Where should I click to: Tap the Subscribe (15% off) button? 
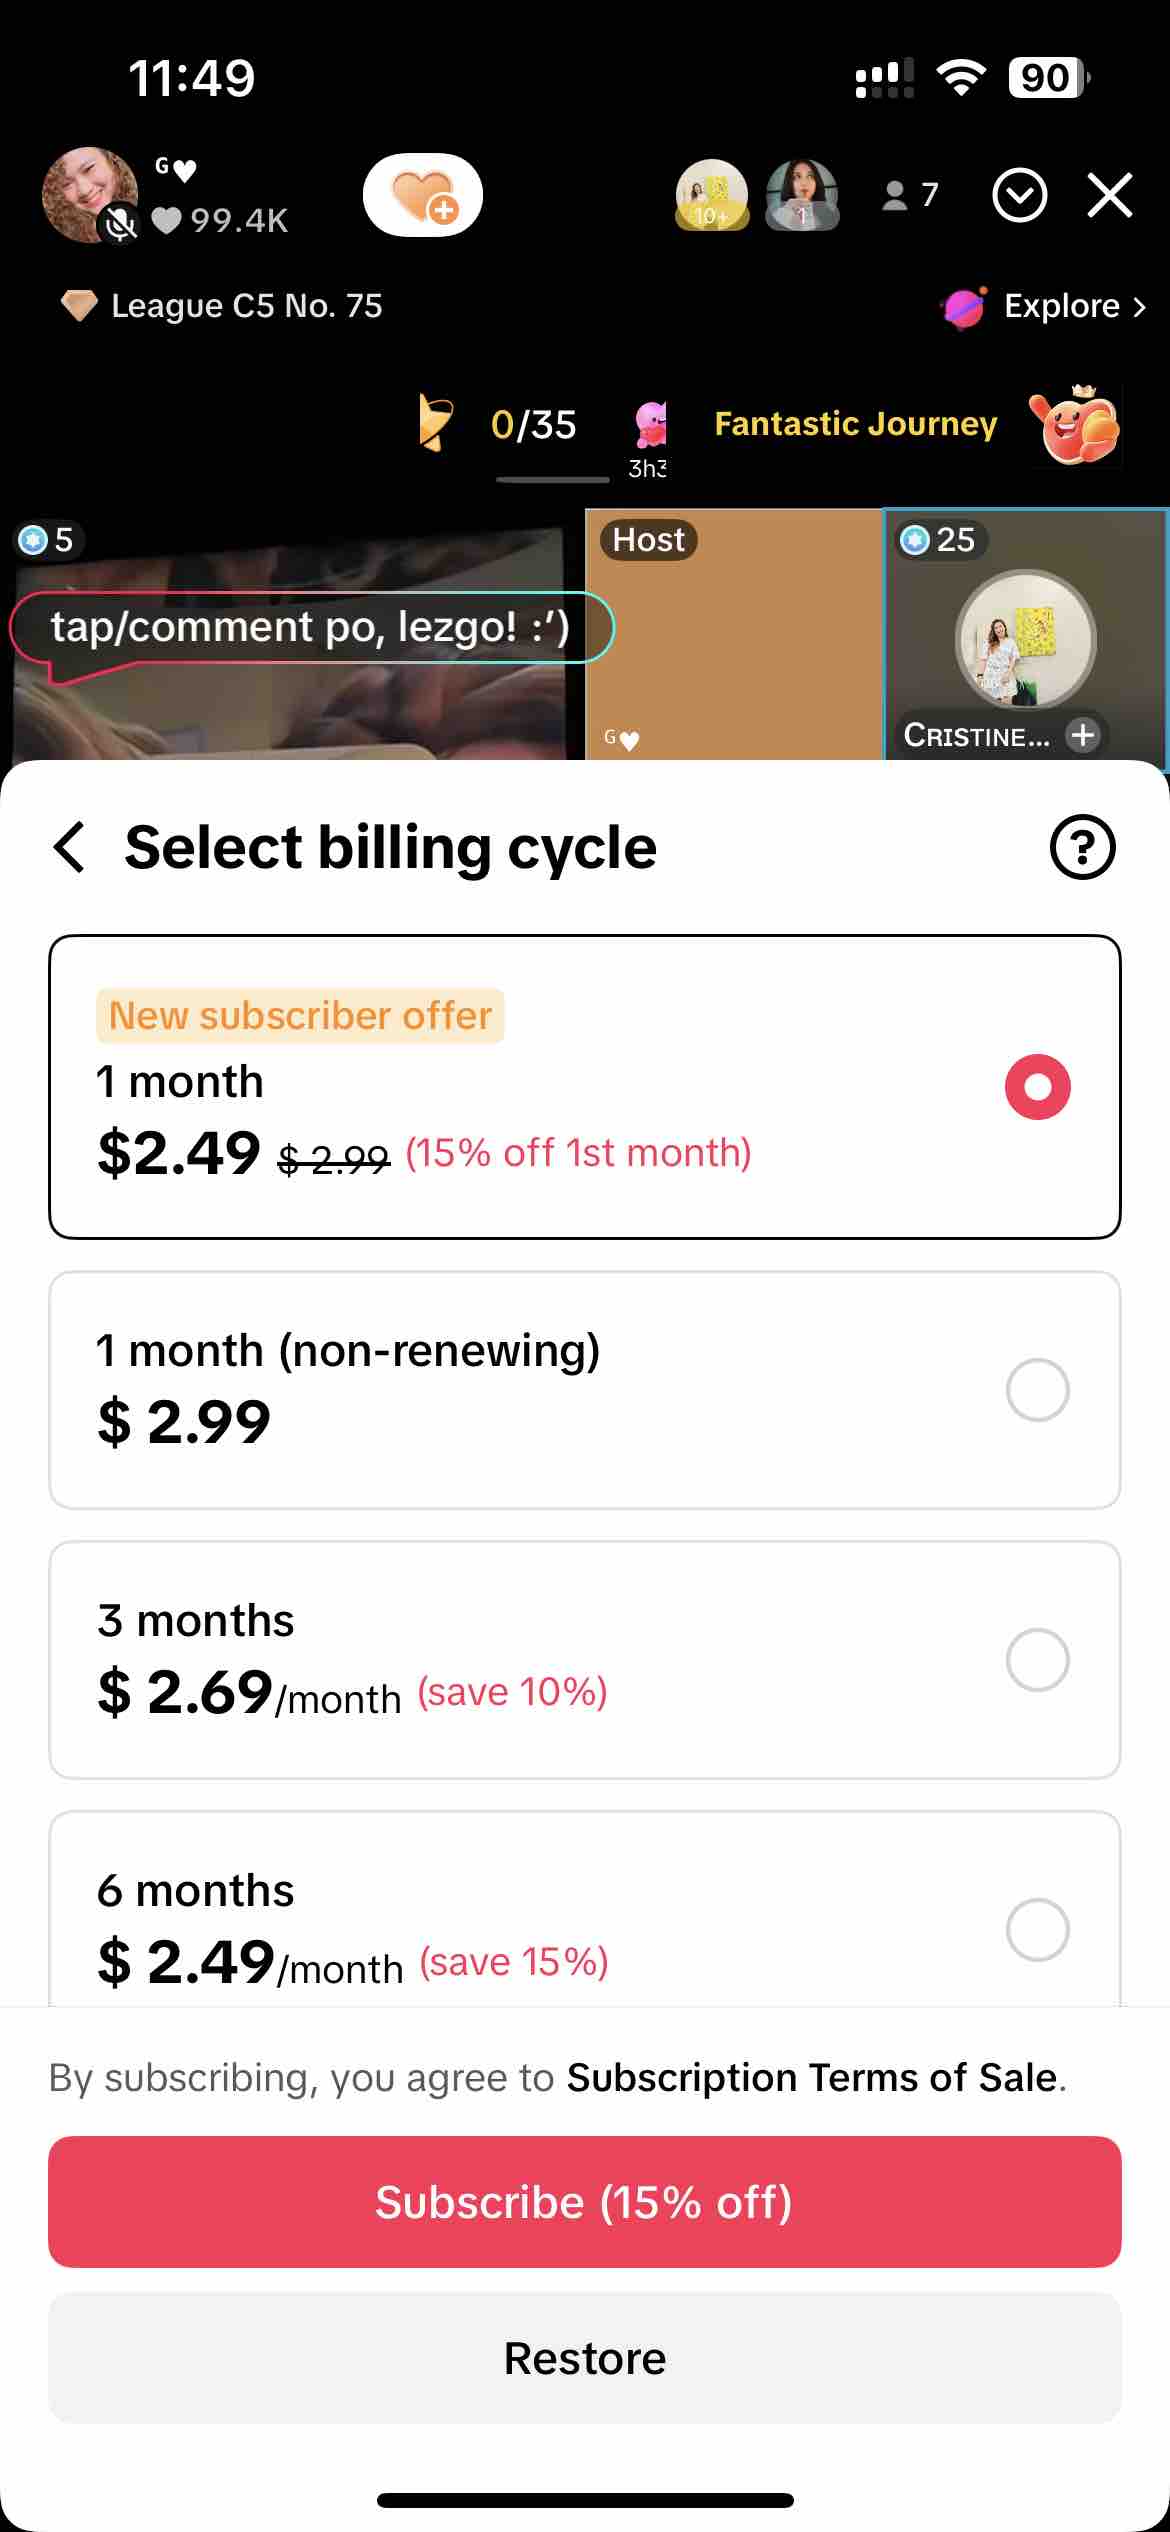[x=585, y=2202]
